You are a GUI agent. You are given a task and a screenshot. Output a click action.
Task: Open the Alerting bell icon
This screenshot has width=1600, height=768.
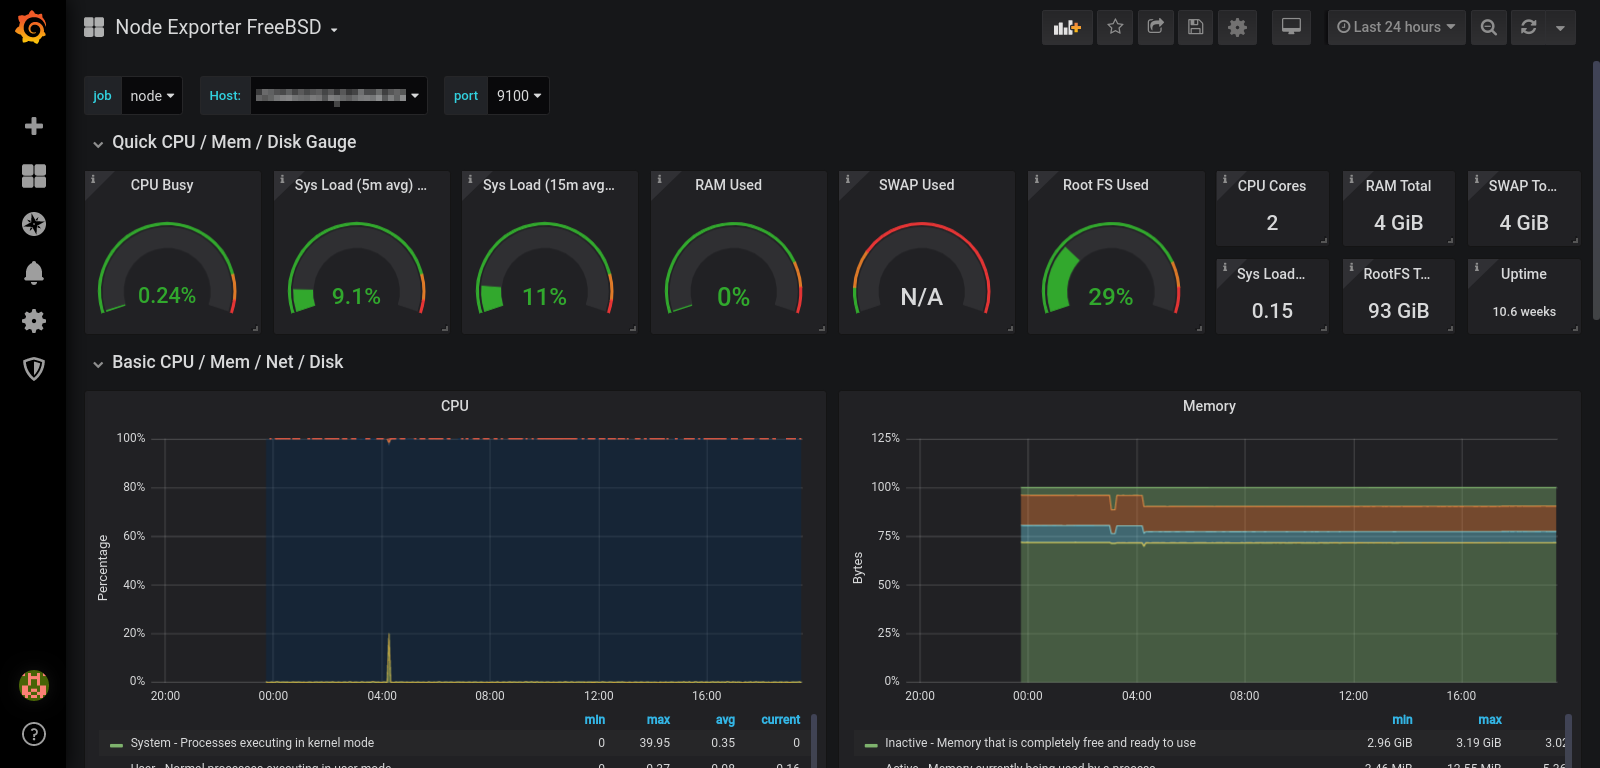pyautogui.click(x=34, y=272)
